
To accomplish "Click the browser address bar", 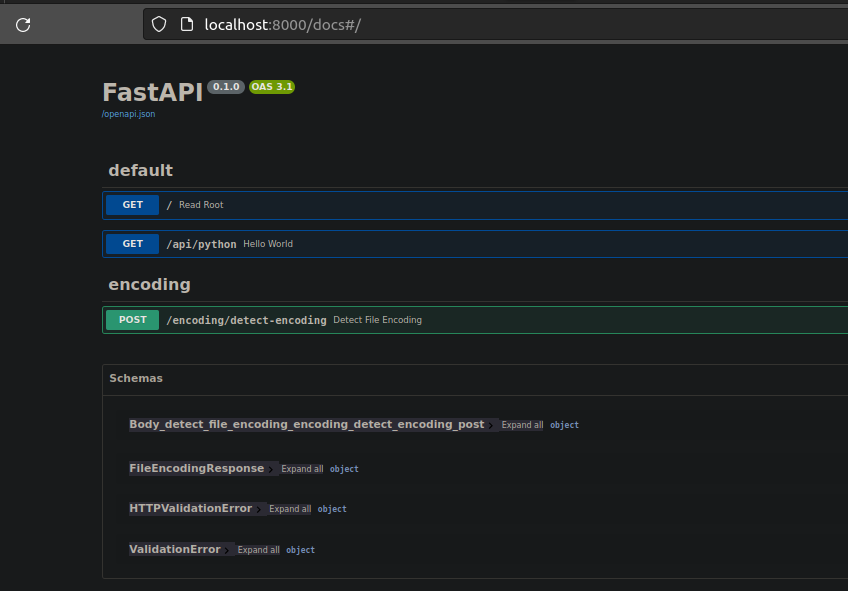I will (x=400, y=25).
